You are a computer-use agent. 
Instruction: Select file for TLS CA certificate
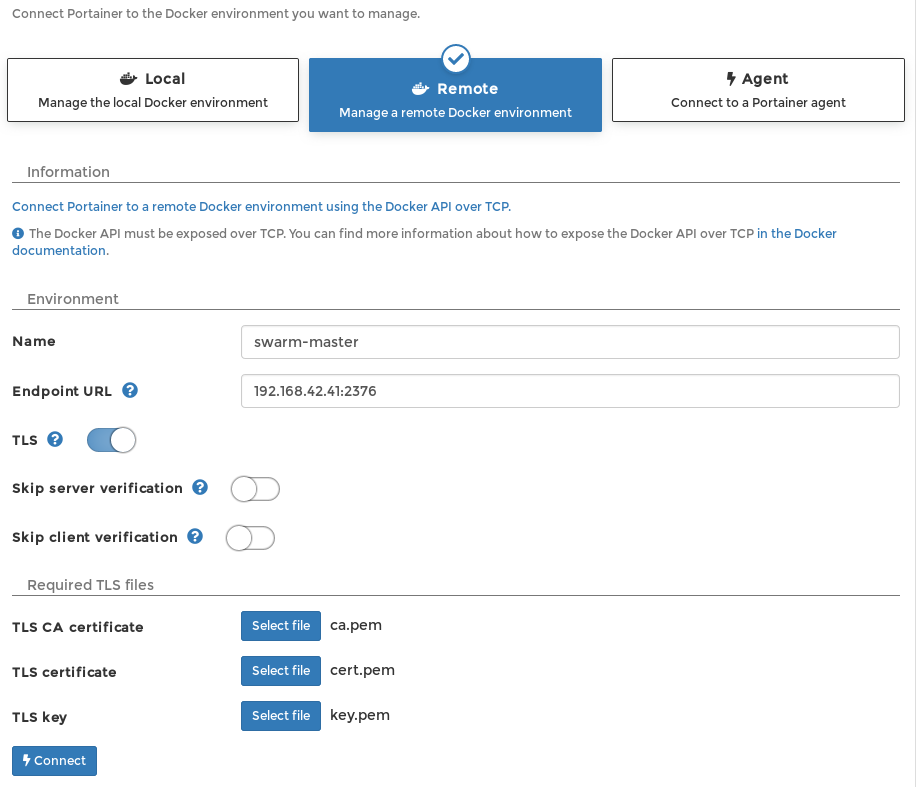pos(281,626)
